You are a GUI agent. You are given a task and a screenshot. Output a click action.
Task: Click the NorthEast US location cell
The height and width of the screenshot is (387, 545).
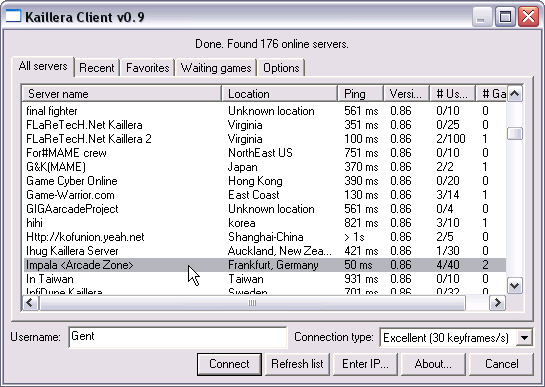tap(260, 153)
